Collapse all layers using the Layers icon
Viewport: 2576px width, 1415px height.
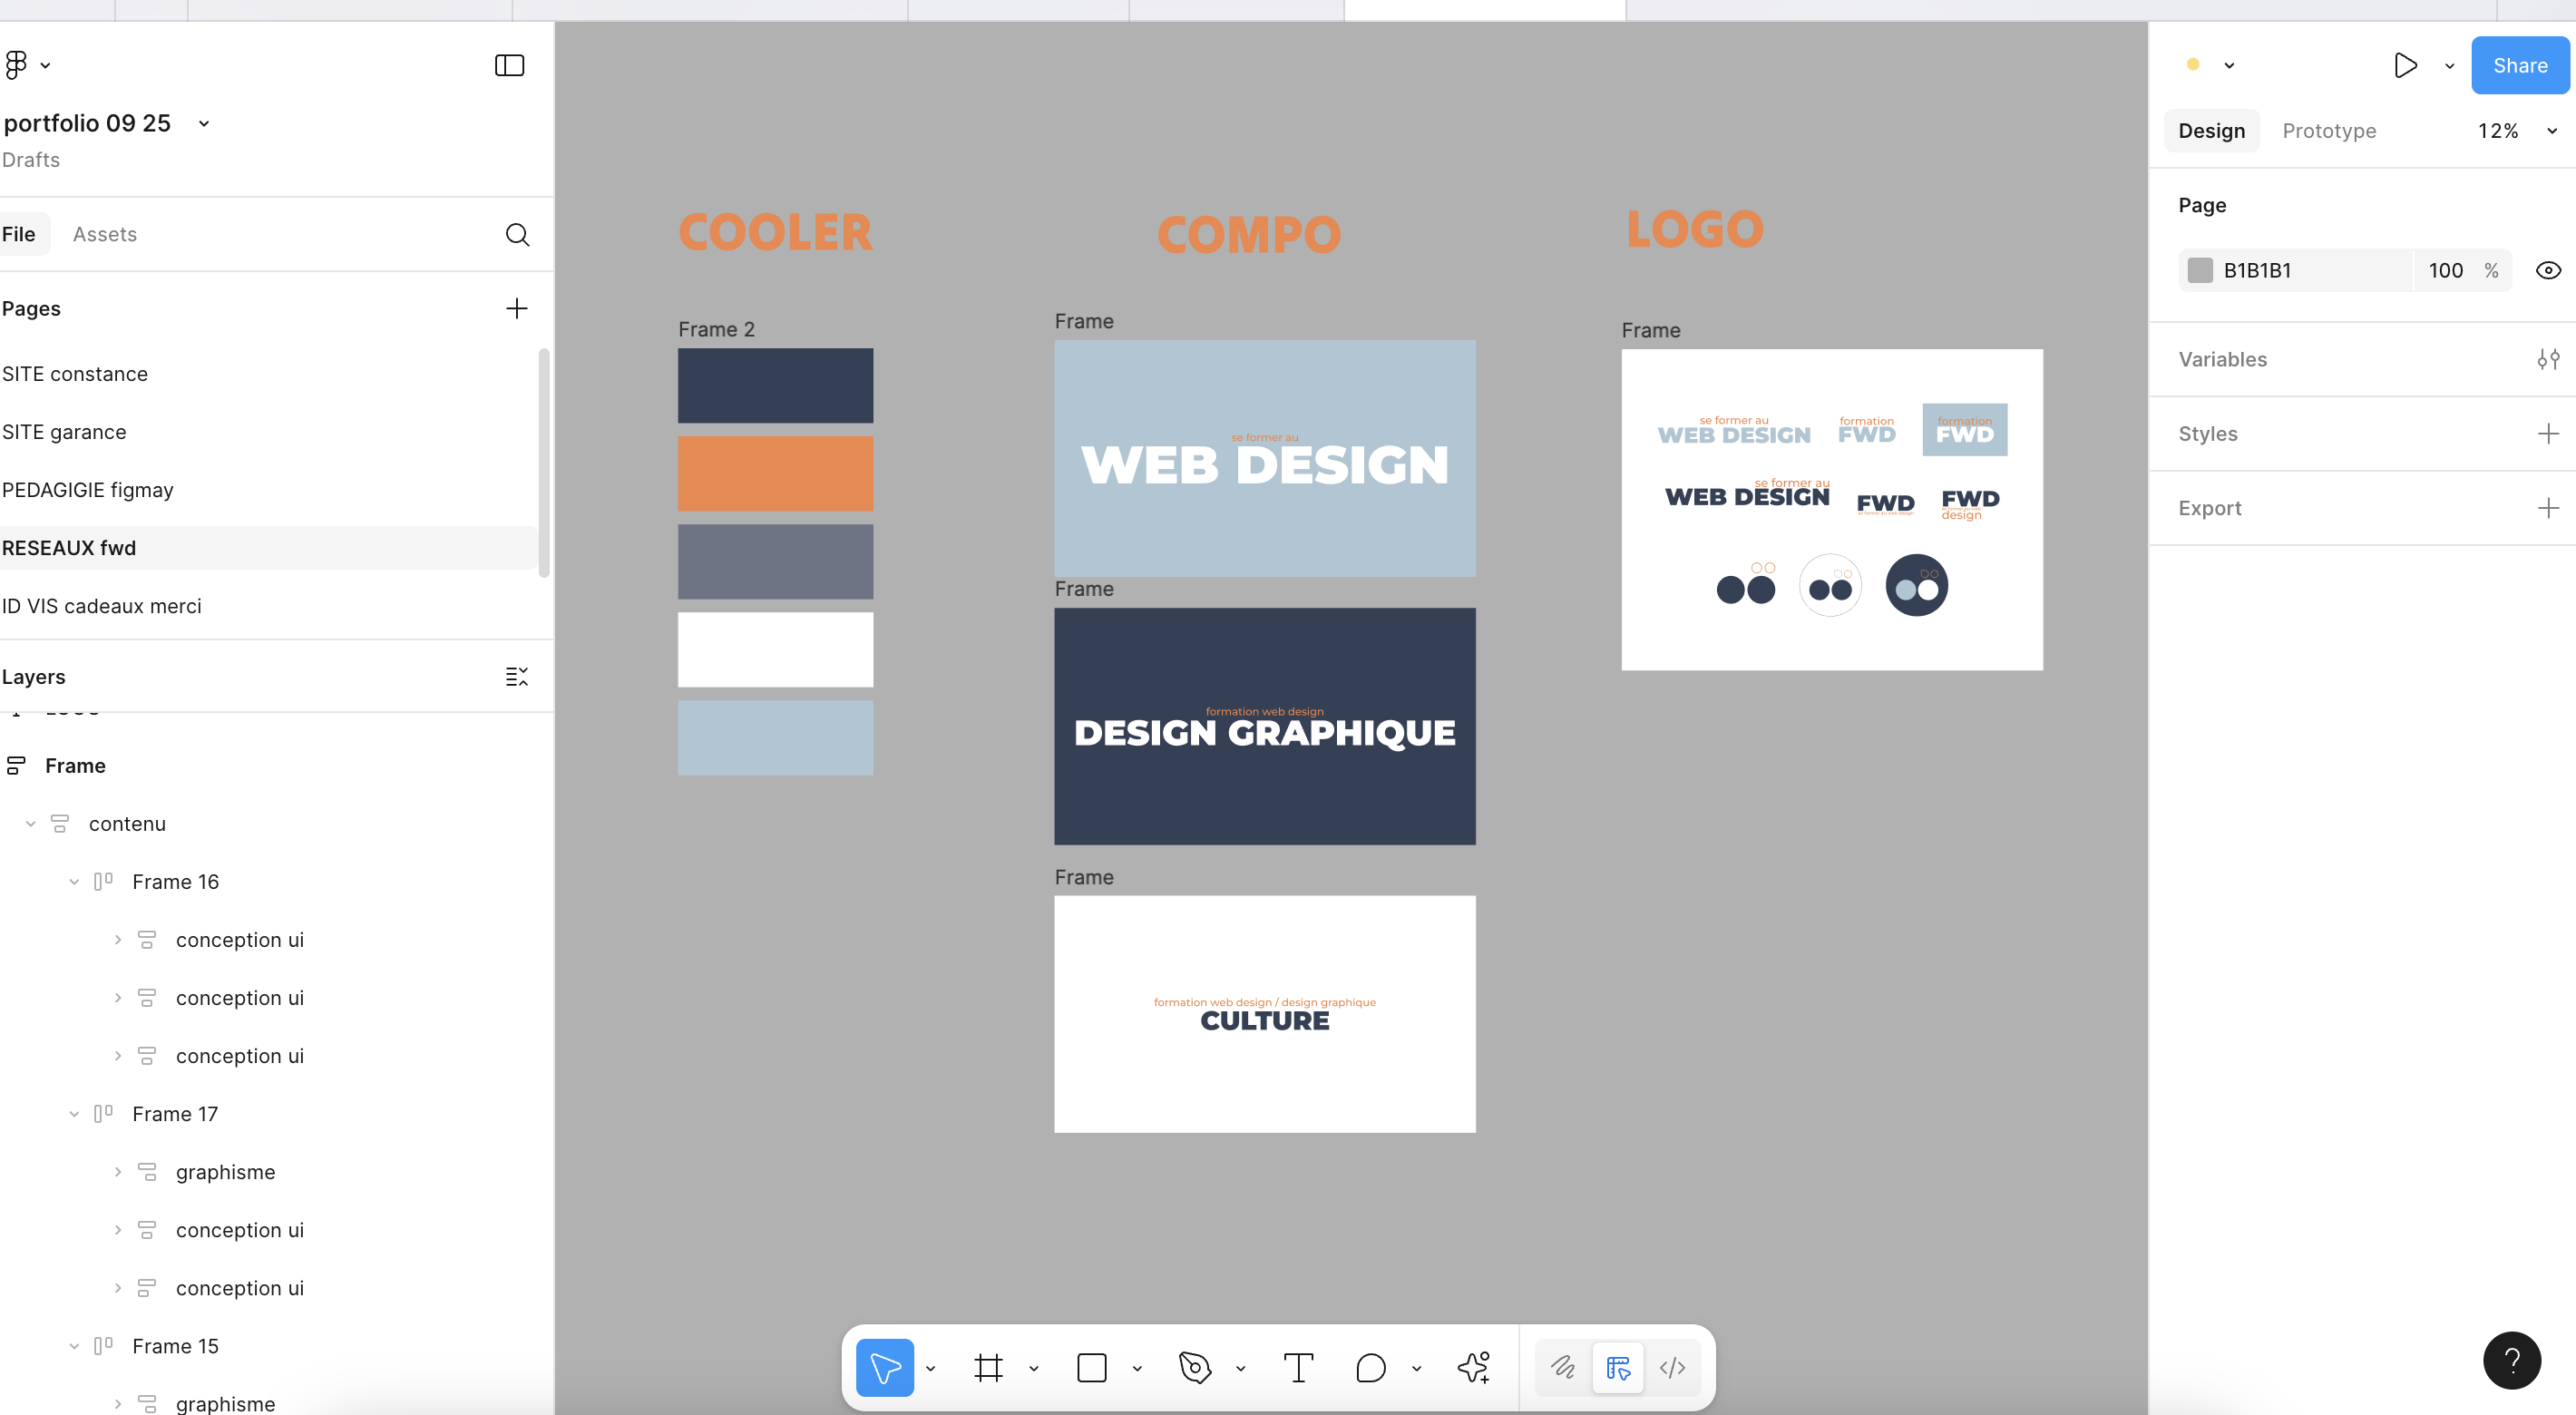(x=516, y=677)
